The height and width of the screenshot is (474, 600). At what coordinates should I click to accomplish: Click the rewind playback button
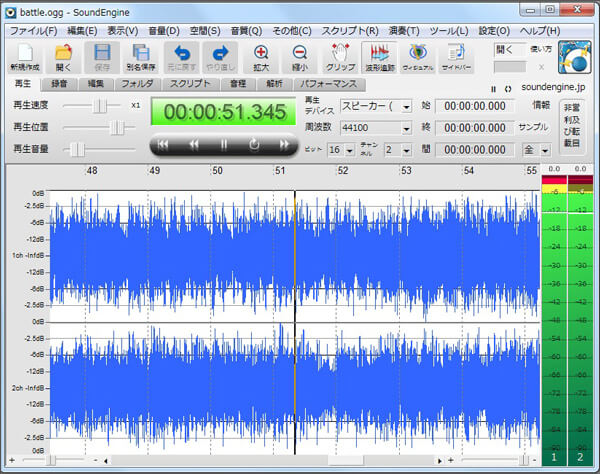point(194,145)
